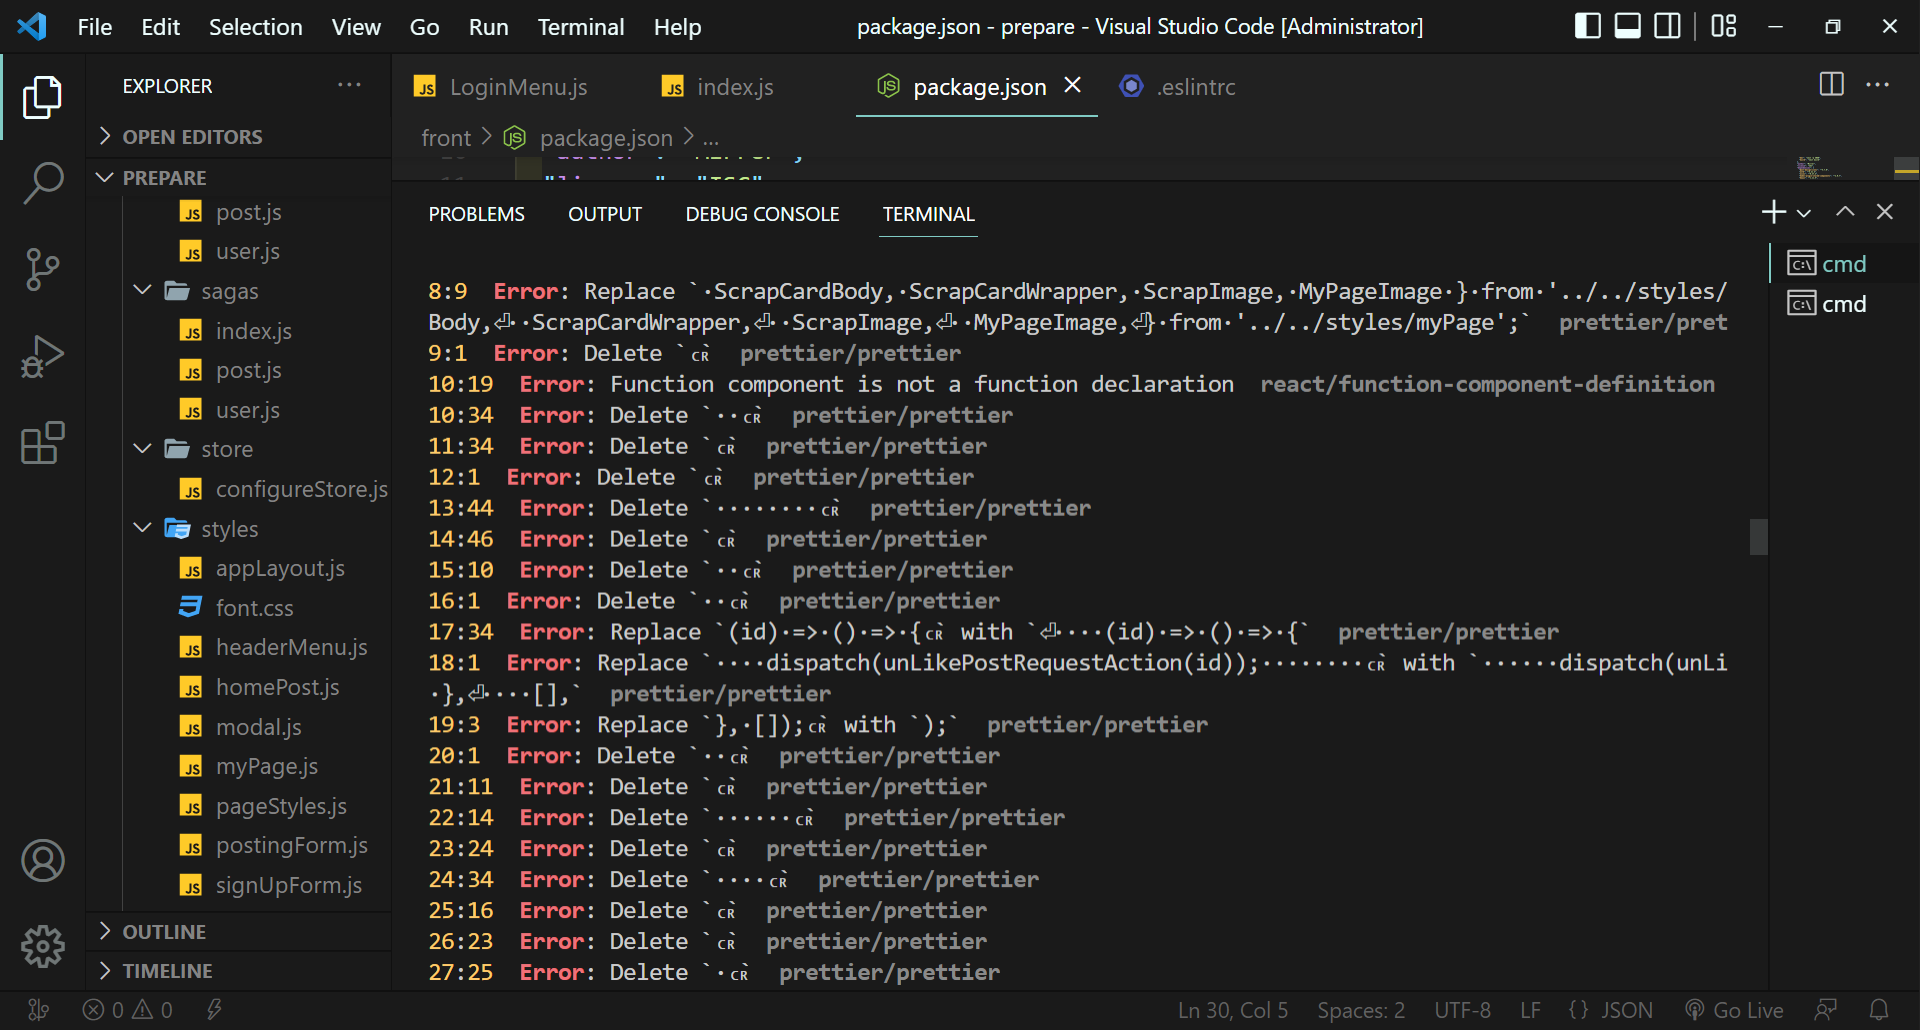
Task: Open the Source Control view
Action: point(42,269)
